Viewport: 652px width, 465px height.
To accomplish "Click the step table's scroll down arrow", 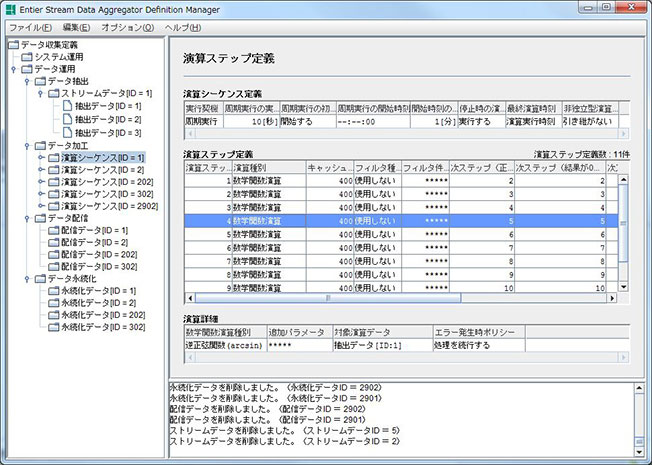I will (x=623, y=286).
